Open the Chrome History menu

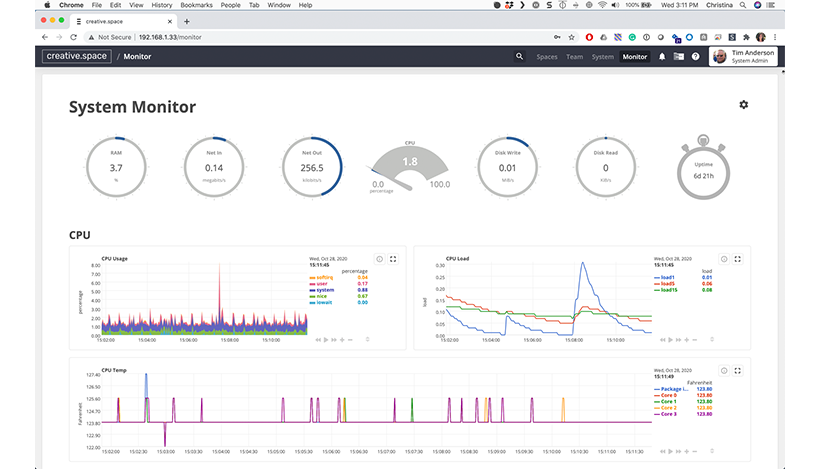tap(161, 5)
